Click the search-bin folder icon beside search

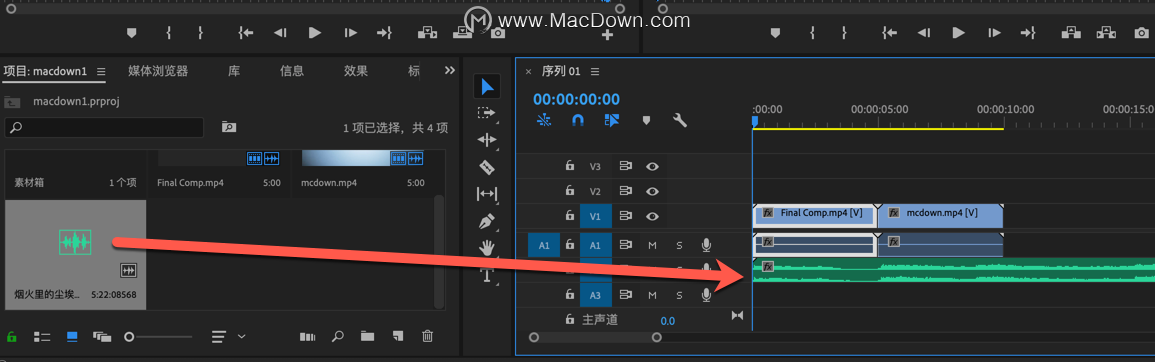229,127
